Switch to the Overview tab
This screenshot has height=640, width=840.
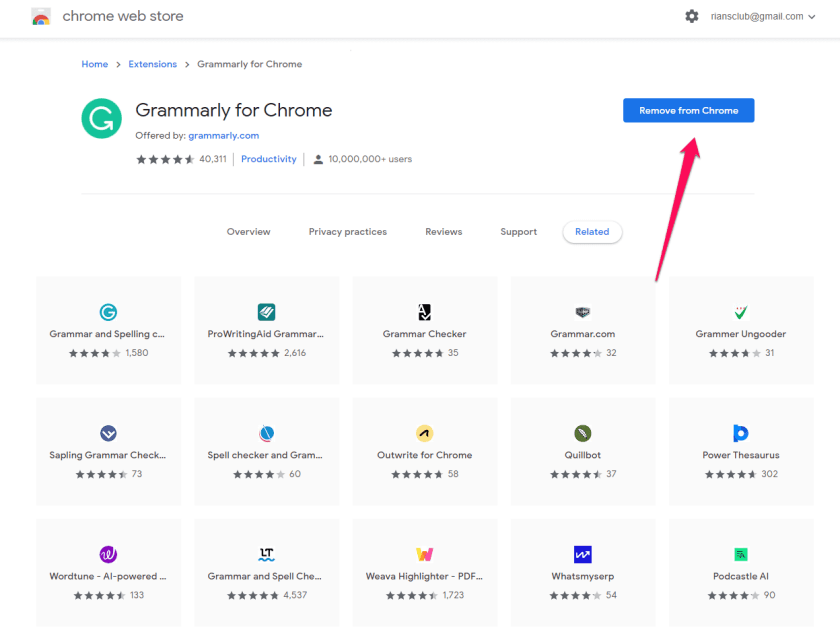(249, 232)
